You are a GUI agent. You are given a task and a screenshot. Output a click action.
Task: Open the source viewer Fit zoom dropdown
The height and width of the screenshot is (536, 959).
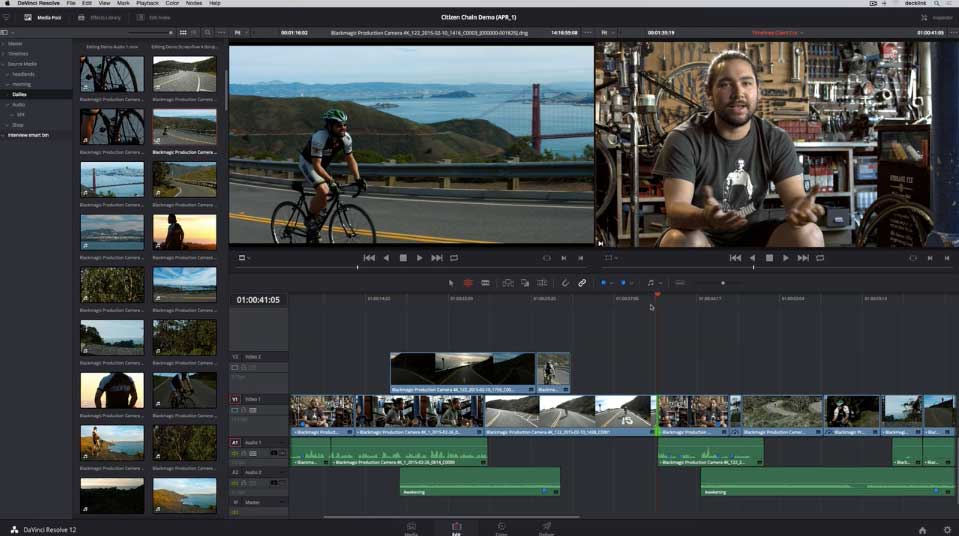pos(240,32)
